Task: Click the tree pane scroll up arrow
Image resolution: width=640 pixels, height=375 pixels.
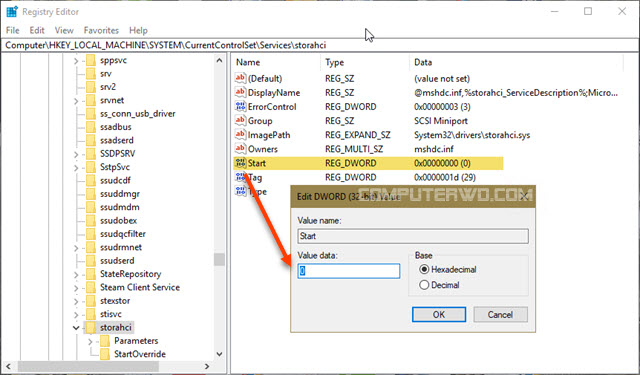Action: click(x=219, y=60)
